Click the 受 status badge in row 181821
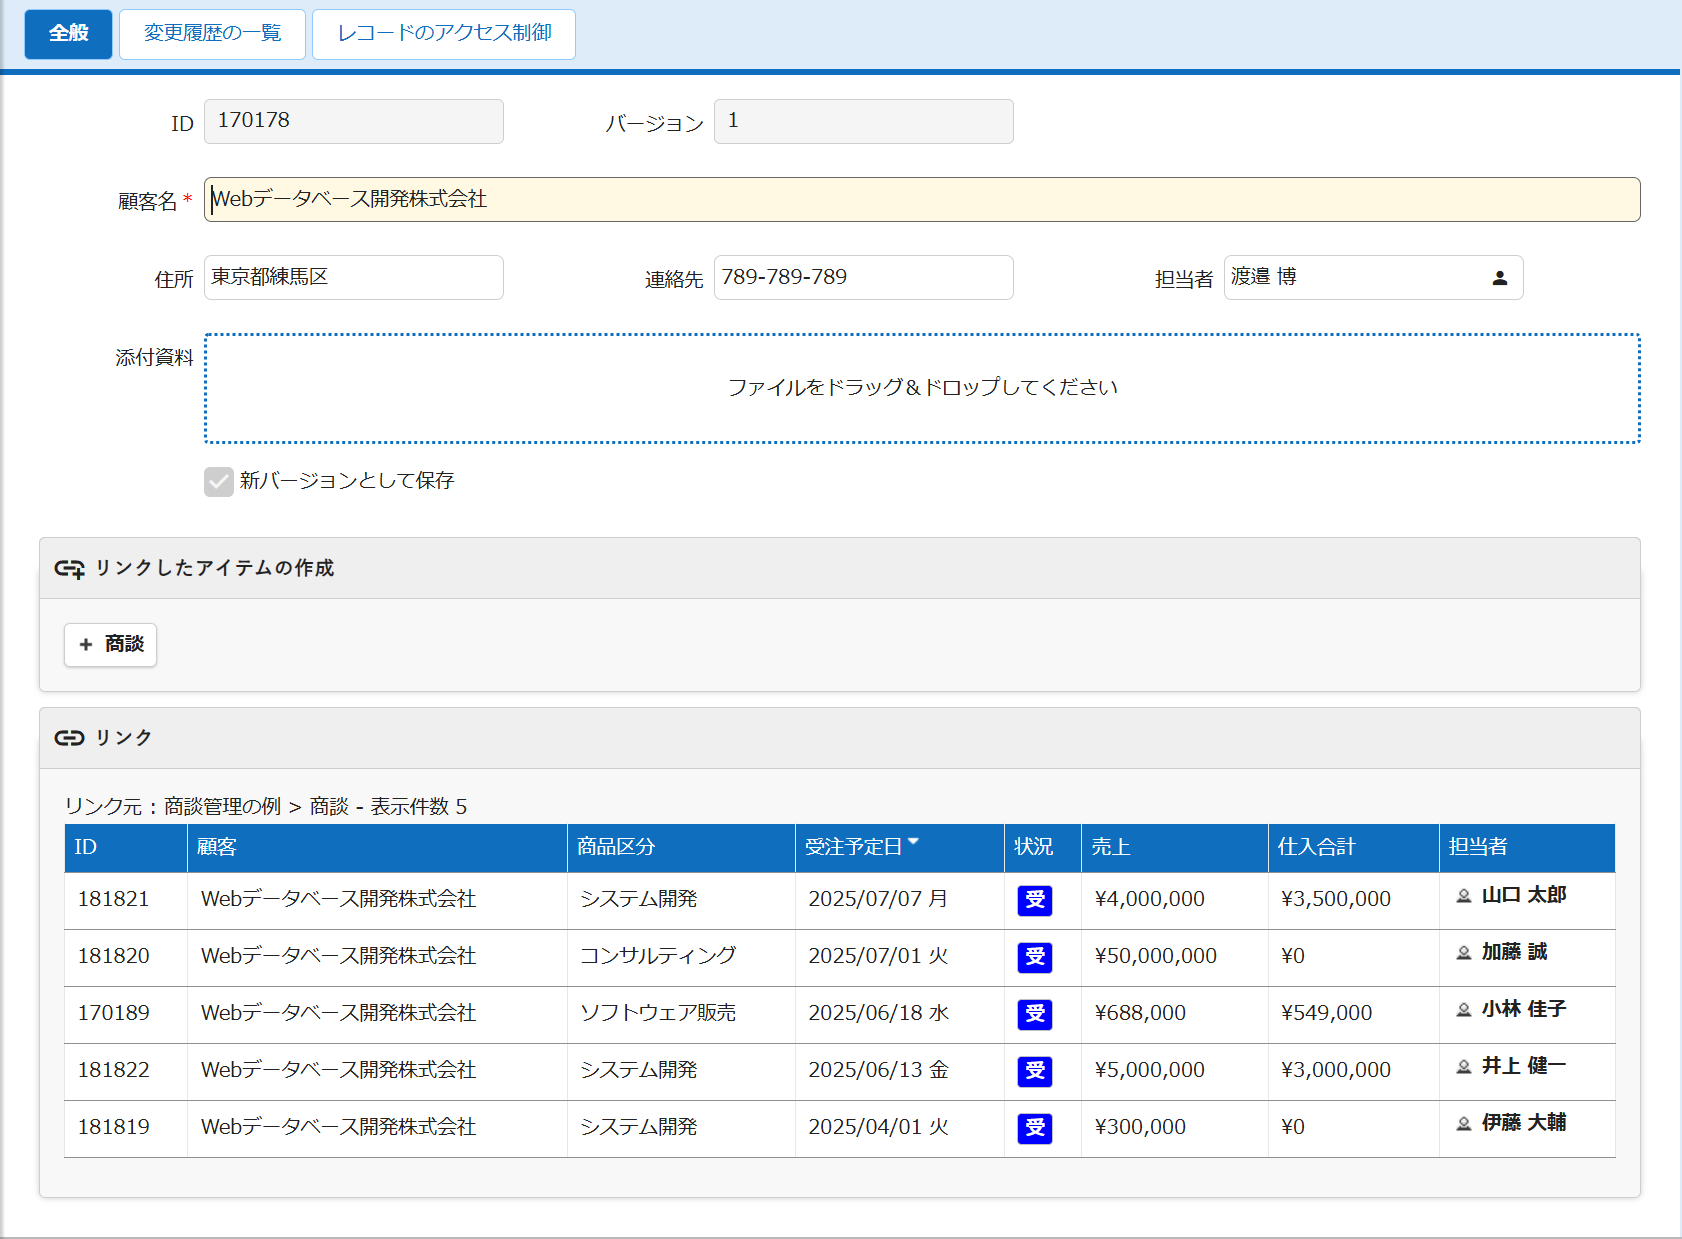This screenshot has width=1682, height=1239. pyautogui.click(x=1035, y=900)
